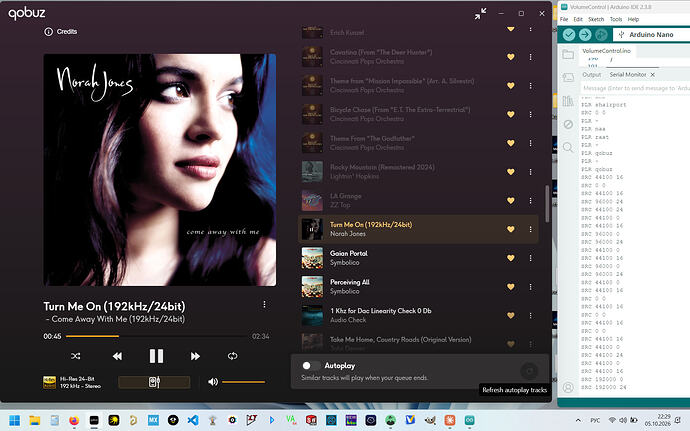
Task: Open more options for 1 Khz Dac Linearity Check
Action: click(x=531, y=316)
